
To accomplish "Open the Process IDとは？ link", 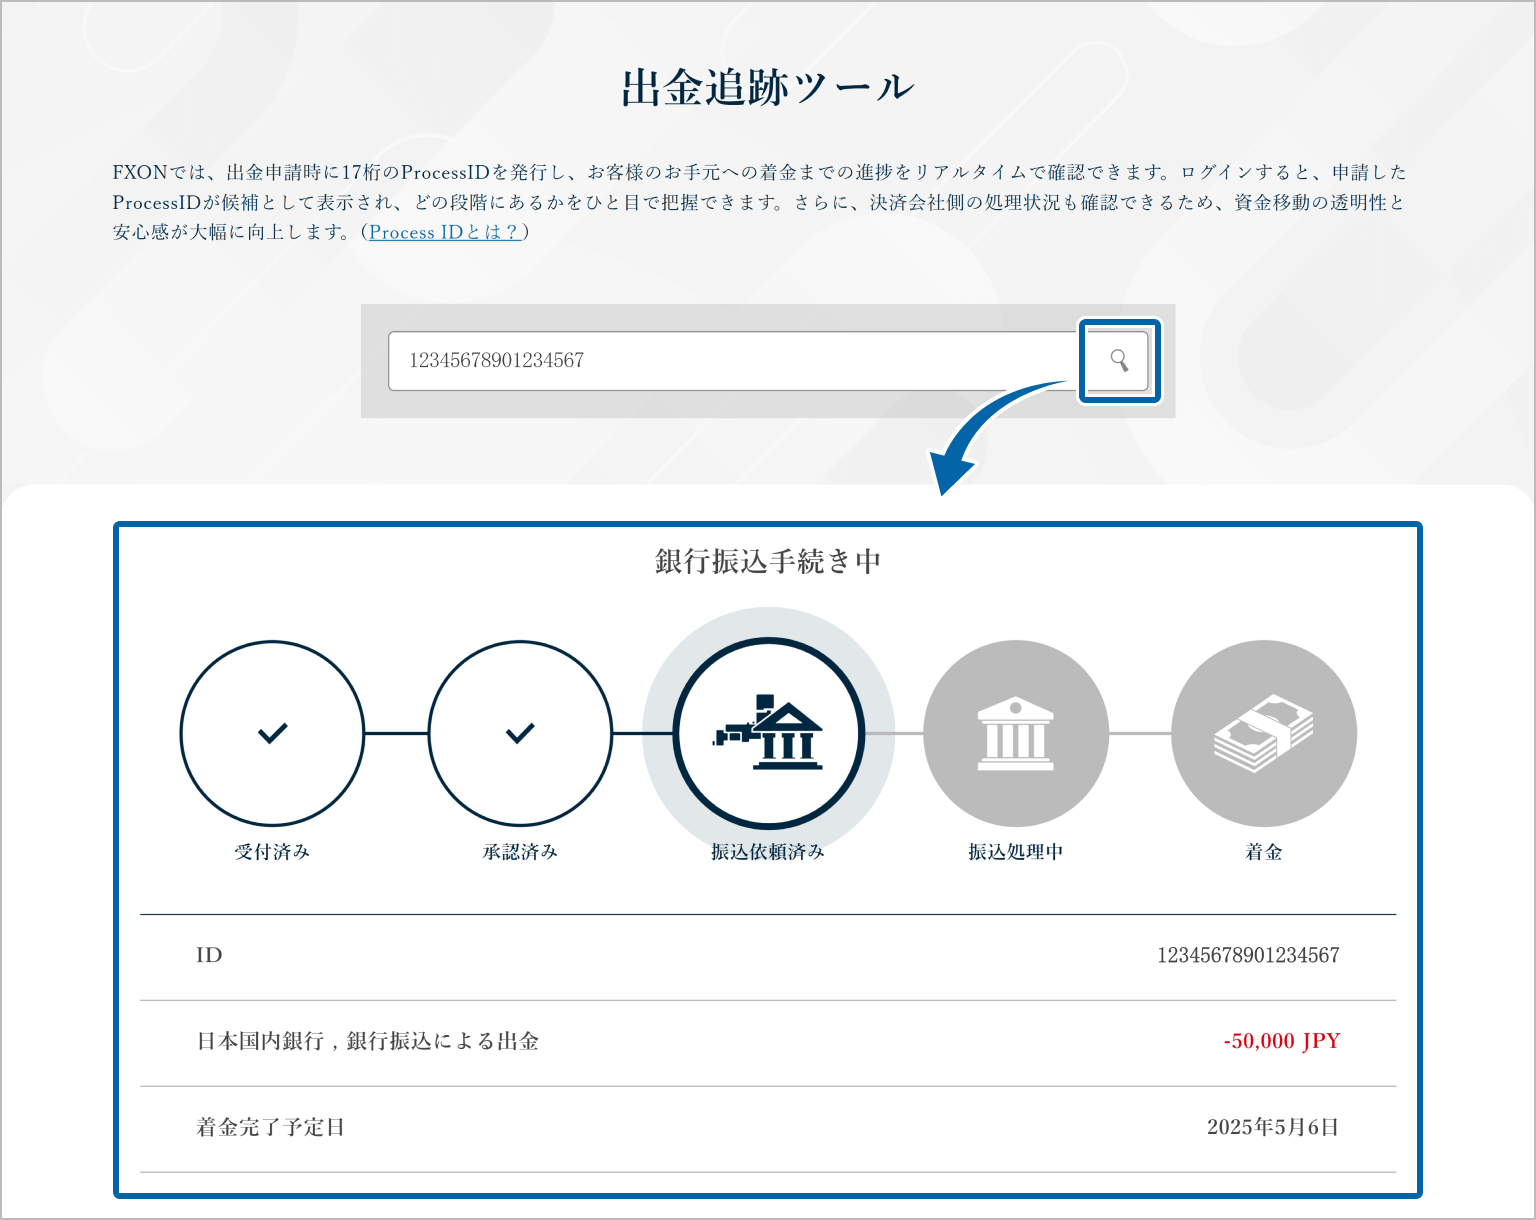I will 444,232.
